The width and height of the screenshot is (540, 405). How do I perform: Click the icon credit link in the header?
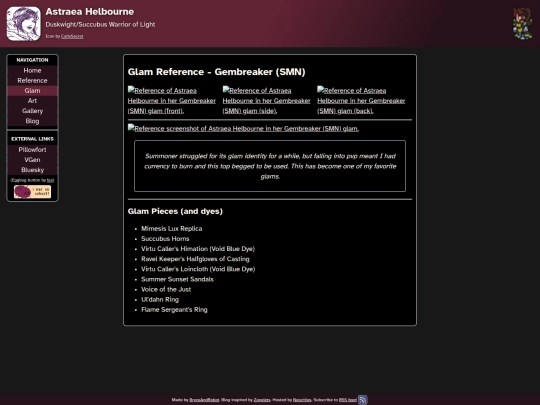pos(72,36)
